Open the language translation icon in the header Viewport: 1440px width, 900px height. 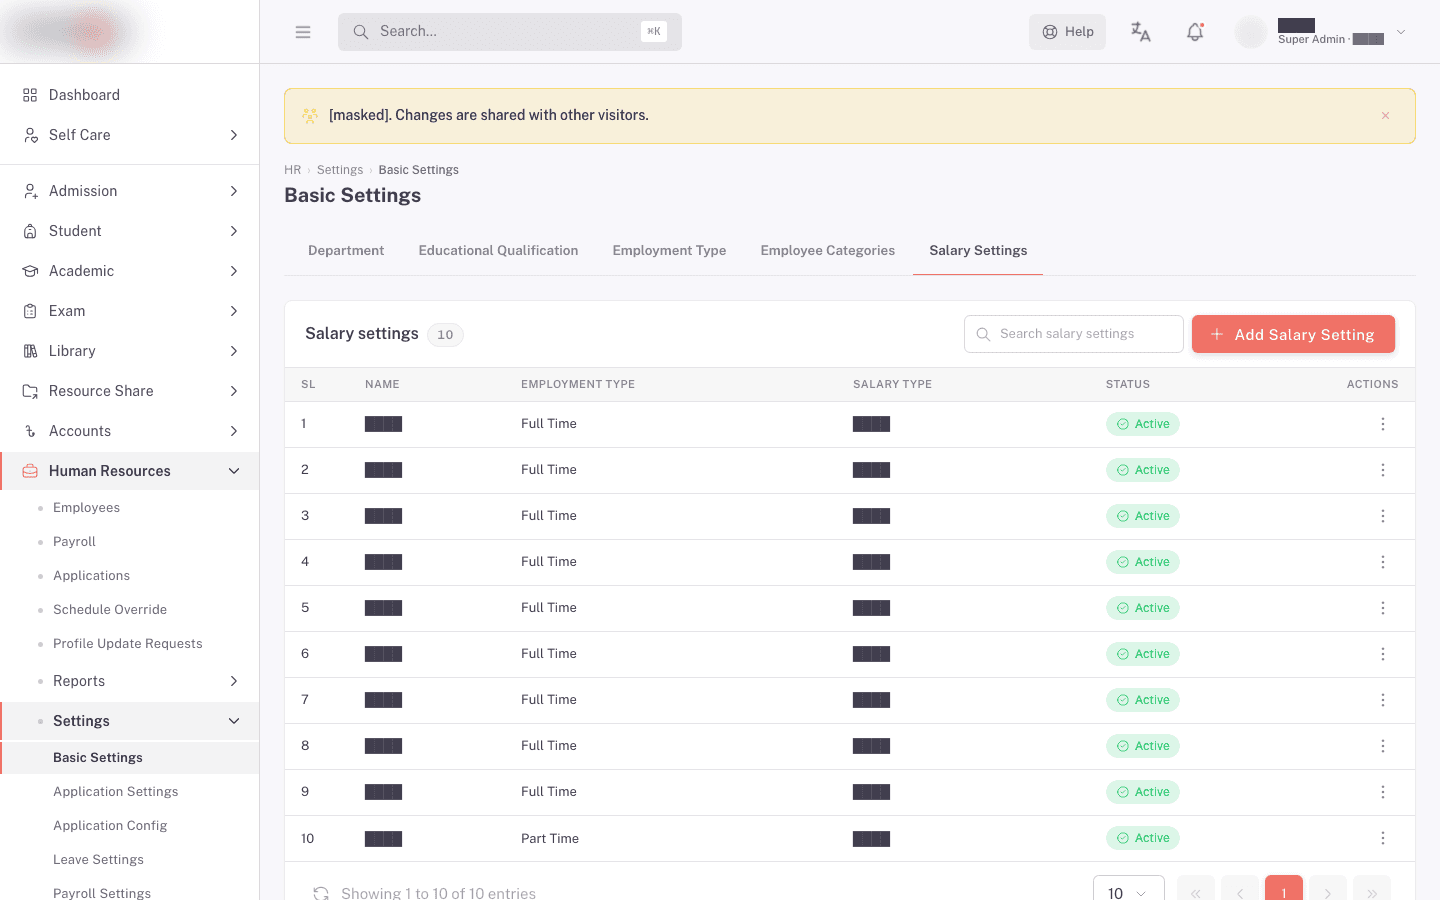pyautogui.click(x=1141, y=32)
